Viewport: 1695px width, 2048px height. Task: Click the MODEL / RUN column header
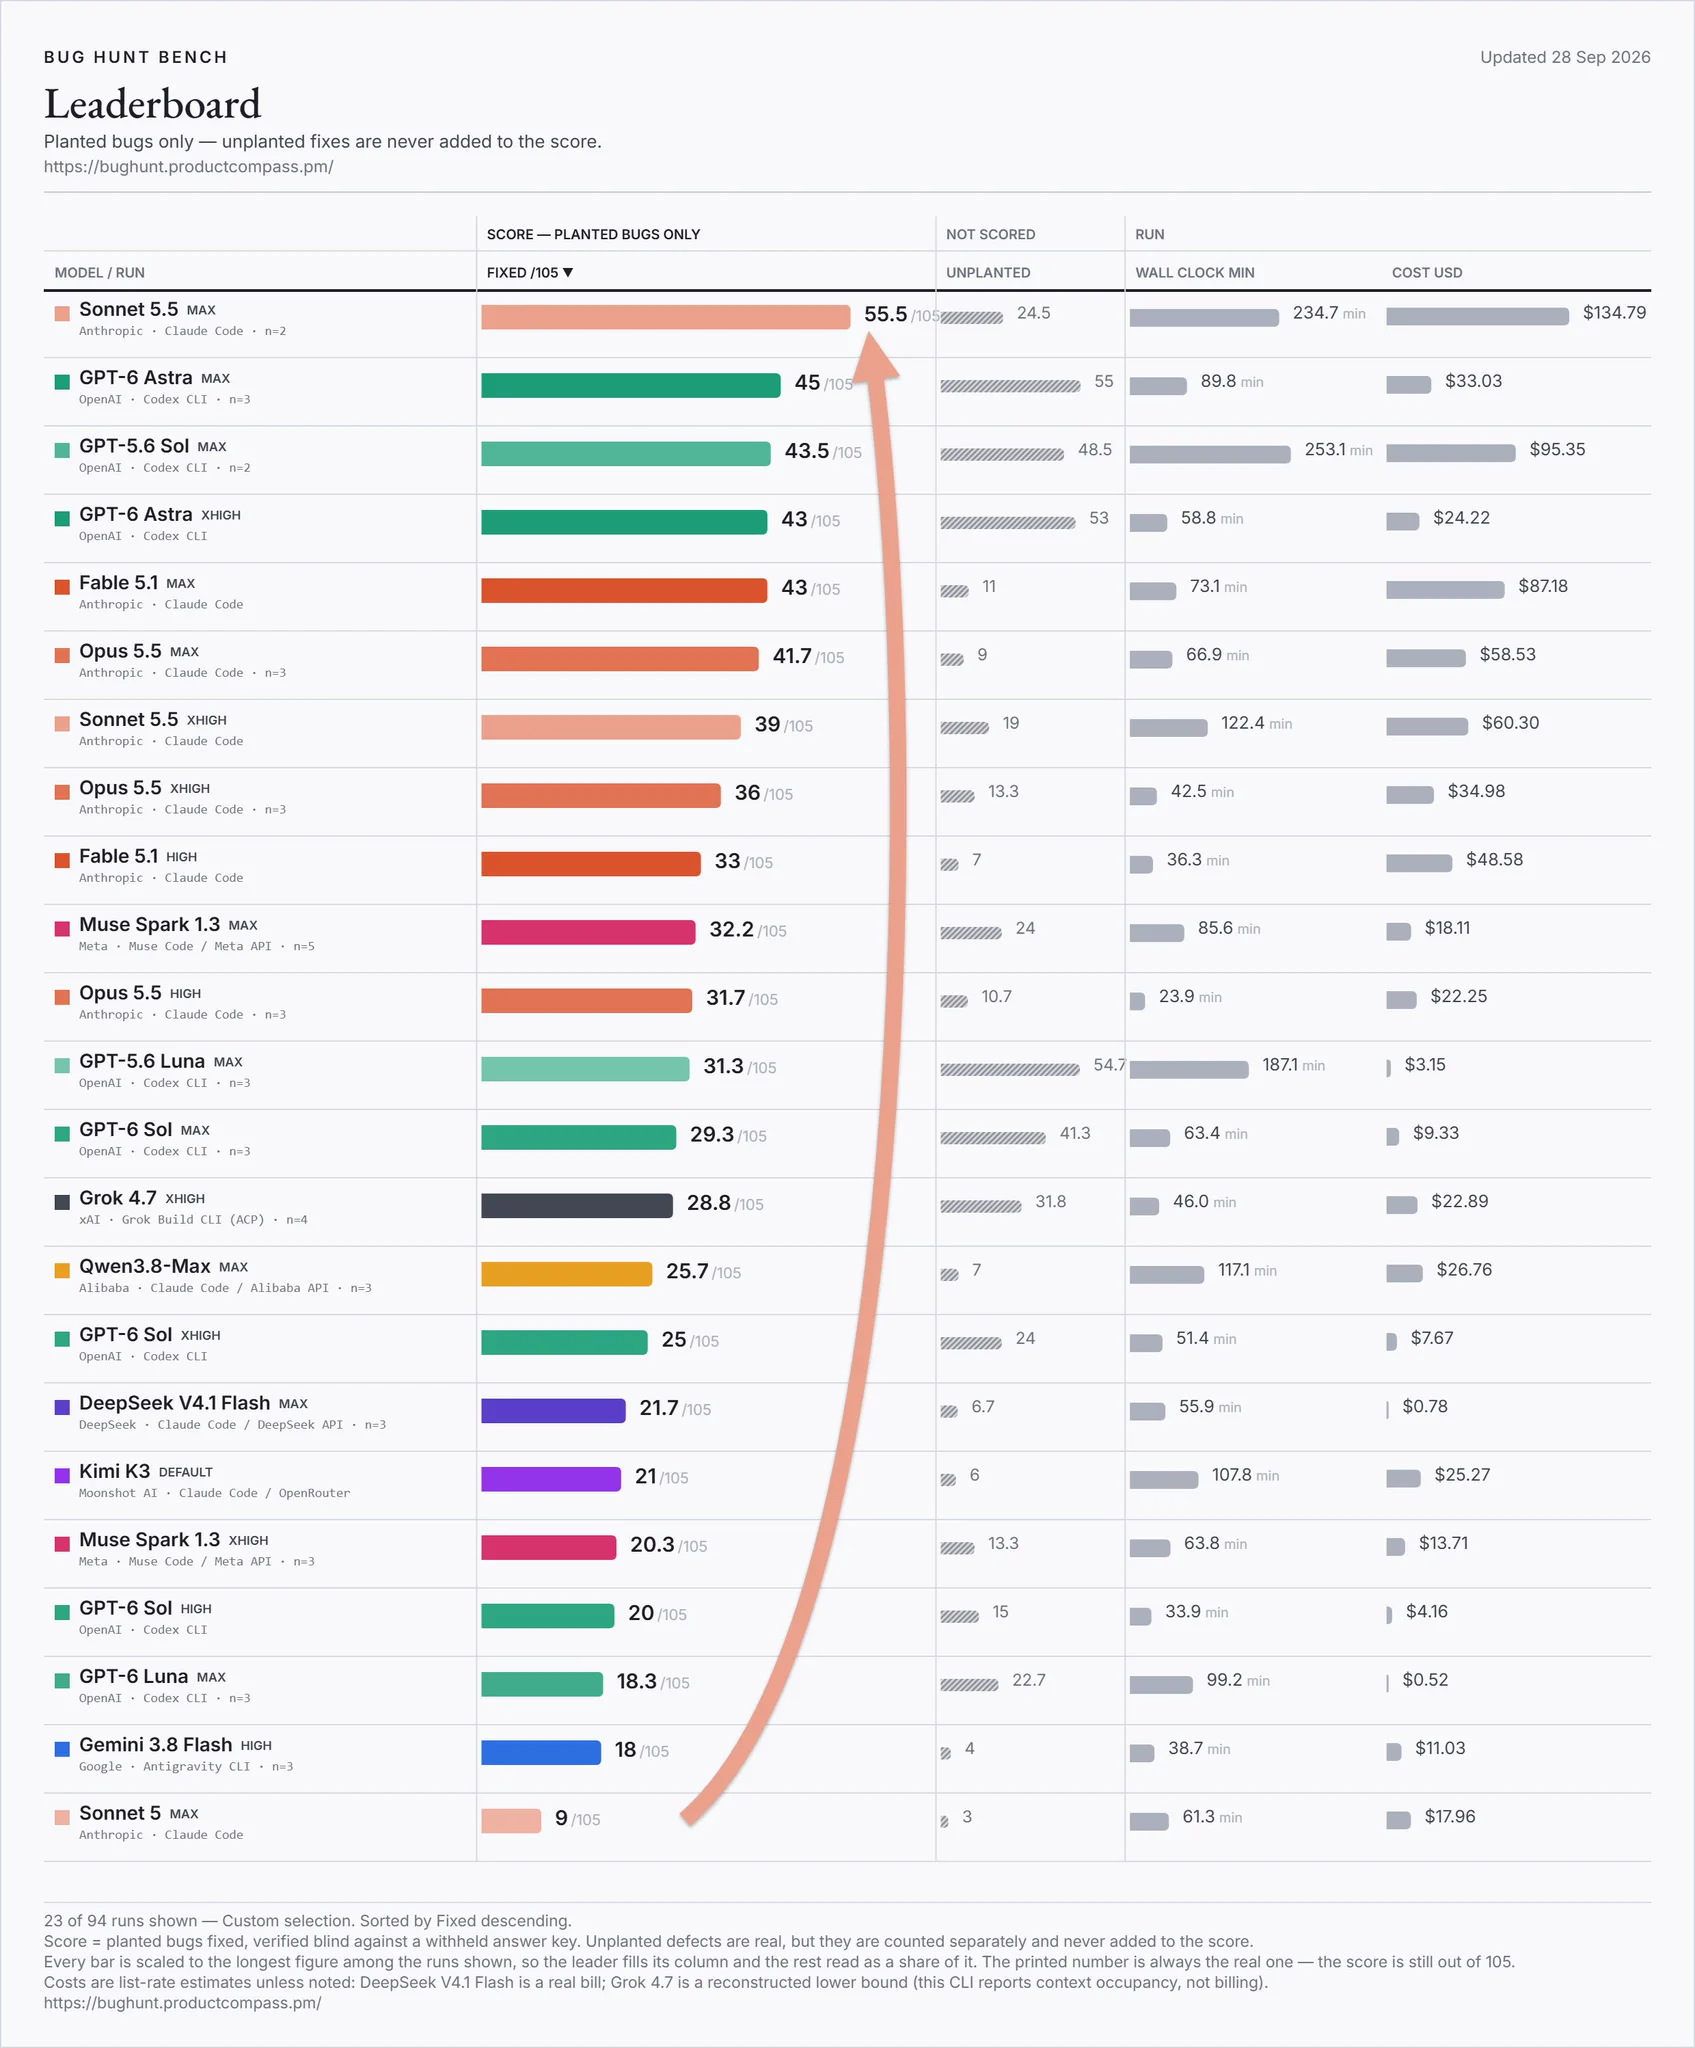coord(100,273)
